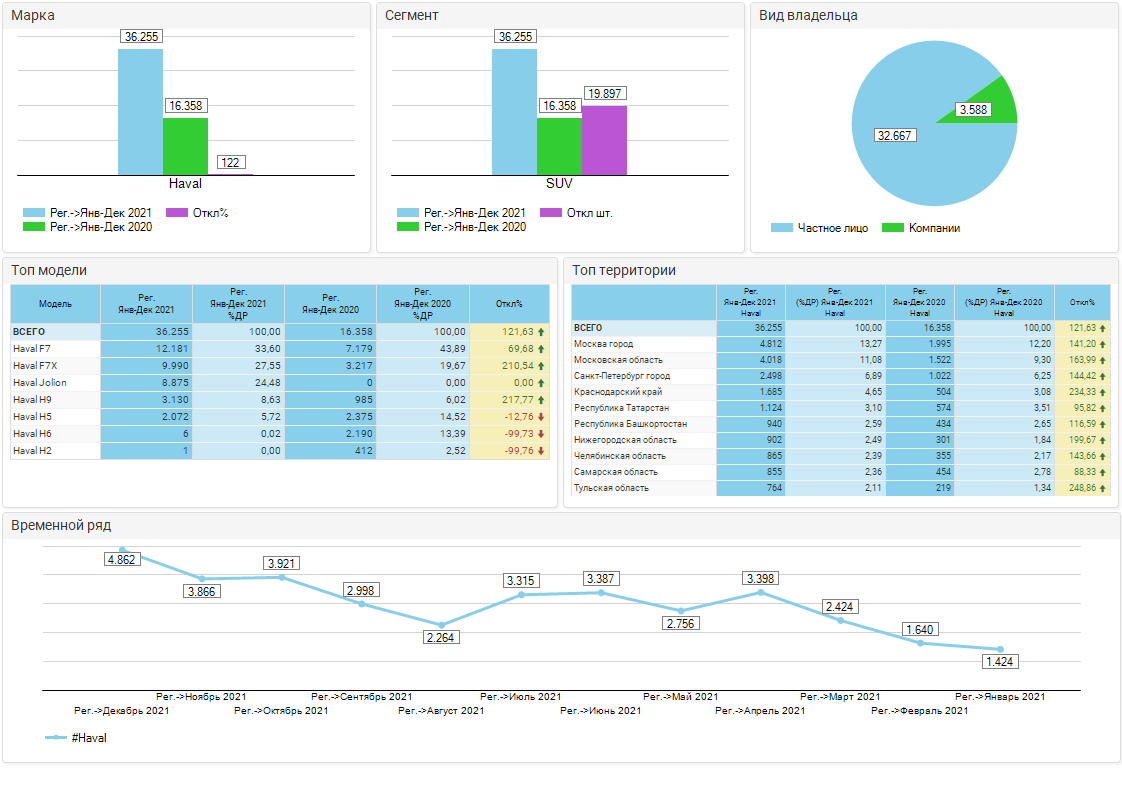Click the 4.862 point for Декабрь 2021
The width and height of the screenshot is (1122, 793).
click(x=122, y=549)
